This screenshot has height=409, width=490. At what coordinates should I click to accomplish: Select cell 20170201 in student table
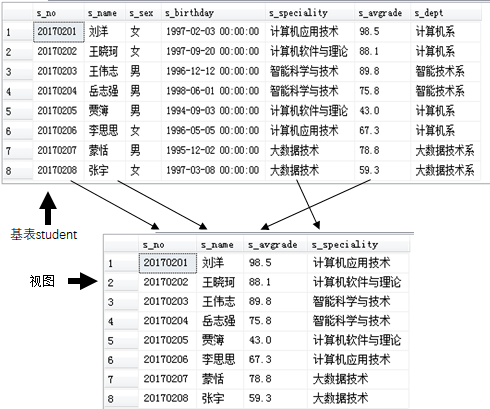click(59, 32)
